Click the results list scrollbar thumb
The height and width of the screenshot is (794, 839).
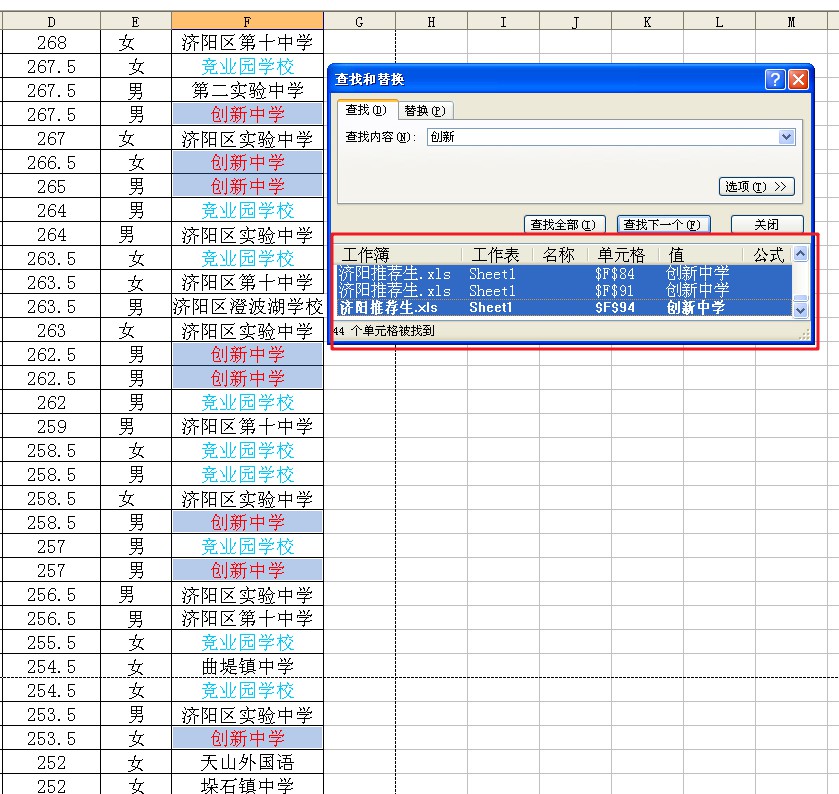pyautogui.click(x=800, y=299)
